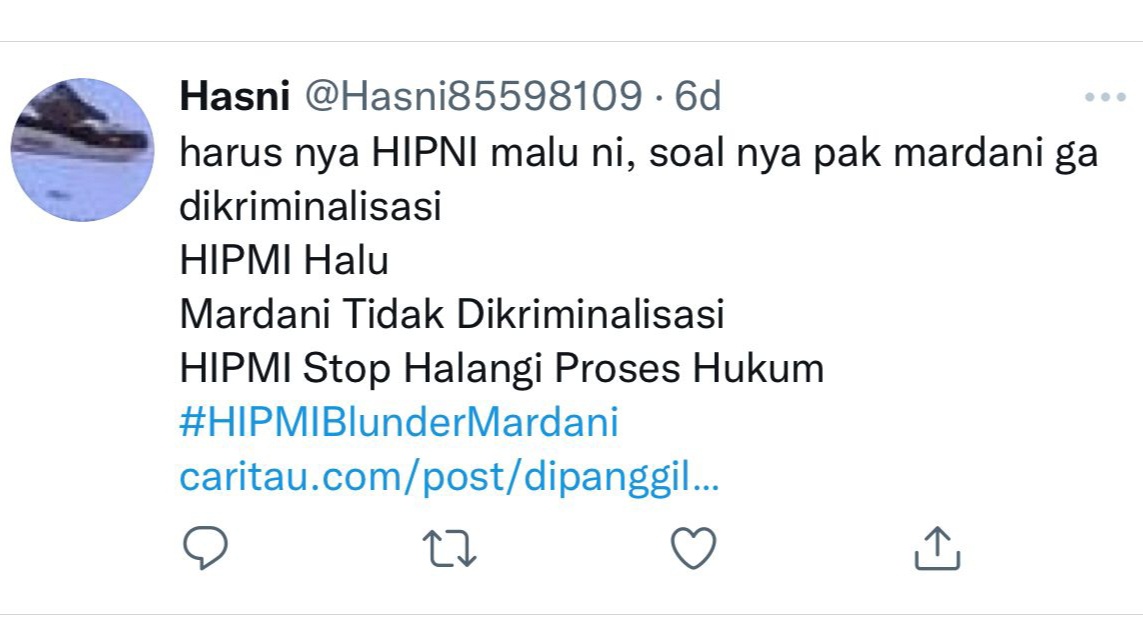The height and width of the screenshot is (643, 1143).
Task: Click "Mardani Tidak Dikriminalisasi" text
Action: click(452, 314)
